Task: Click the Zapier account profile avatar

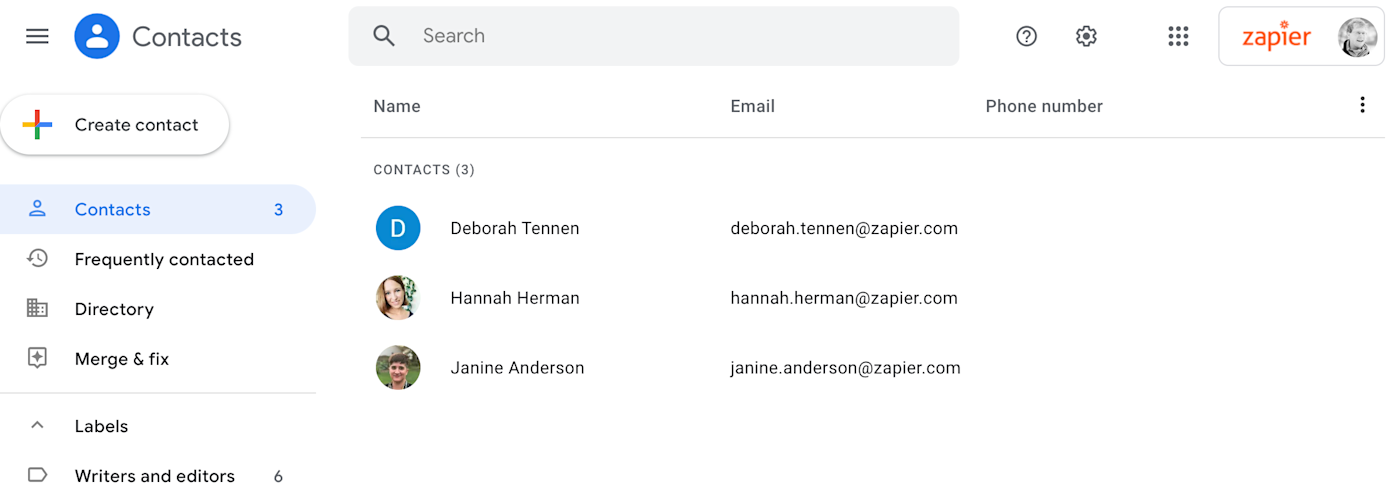Action: [x=1357, y=37]
